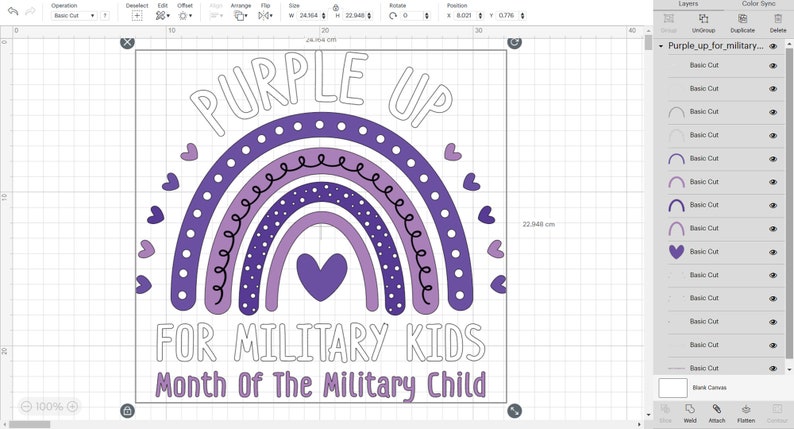Select the purple heart layer thumbnail
794x429 pixels.
[677, 252]
